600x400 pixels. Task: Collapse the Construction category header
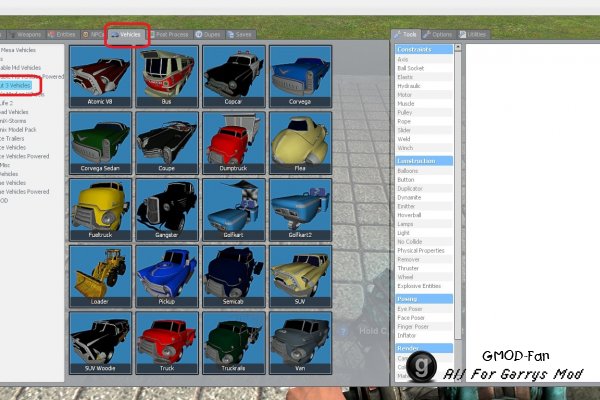point(424,161)
